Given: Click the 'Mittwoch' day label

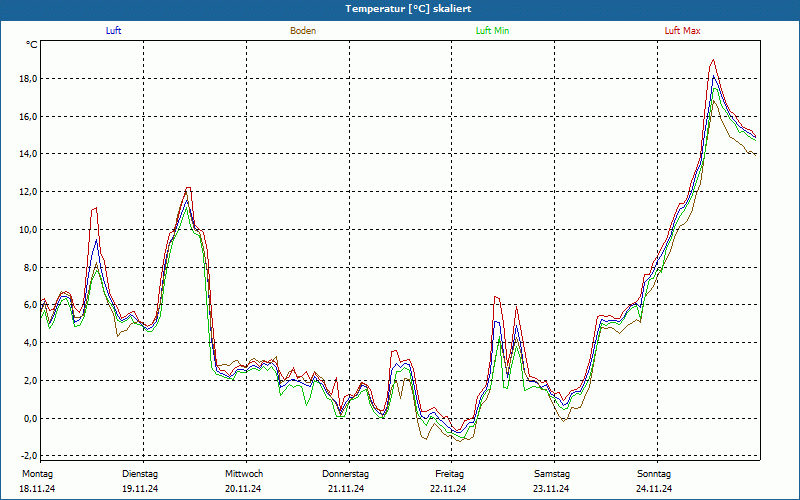Looking at the screenshot, I should pyautogui.click(x=244, y=474).
